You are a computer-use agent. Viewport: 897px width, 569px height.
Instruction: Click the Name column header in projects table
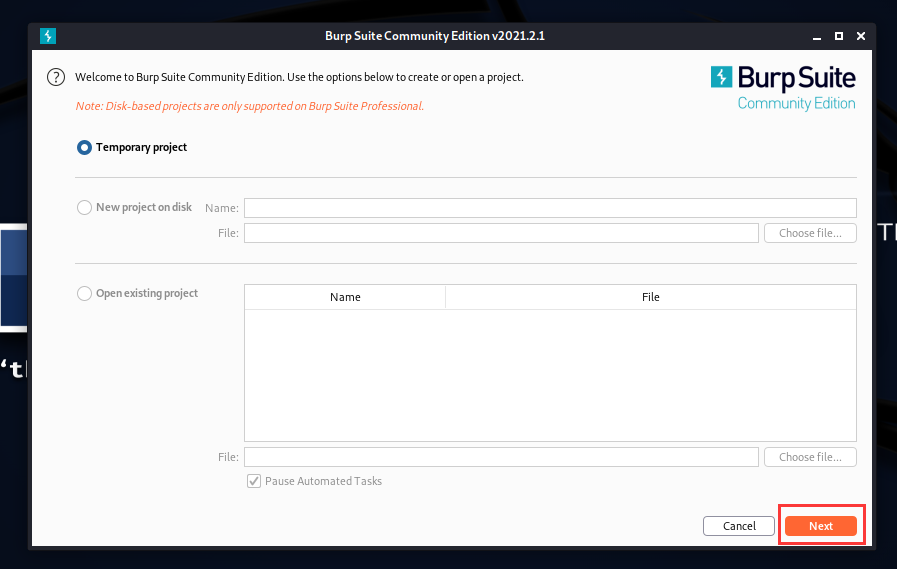click(345, 297)
